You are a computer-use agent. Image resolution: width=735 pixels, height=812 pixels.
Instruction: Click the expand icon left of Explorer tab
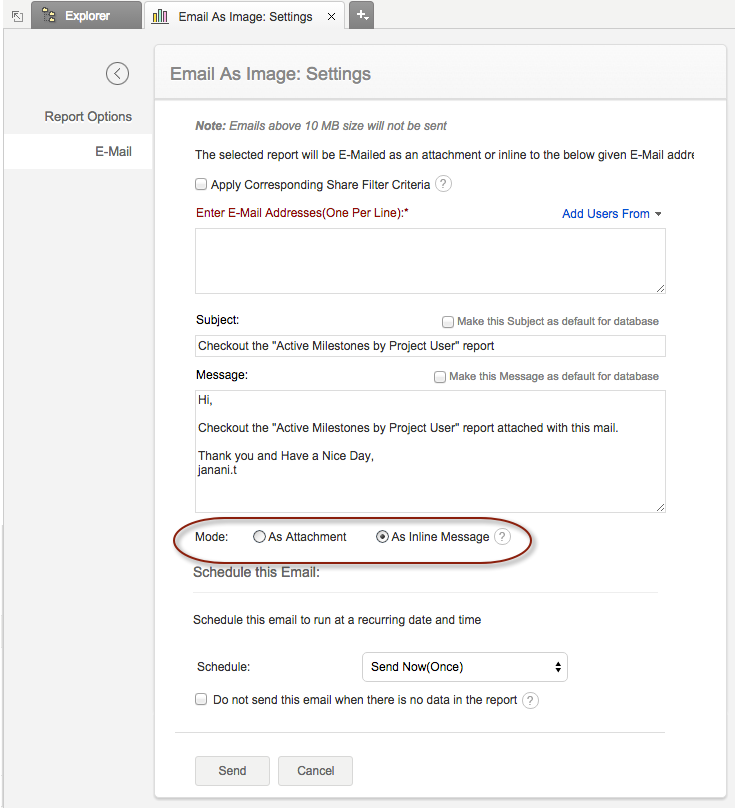[17, 17]
